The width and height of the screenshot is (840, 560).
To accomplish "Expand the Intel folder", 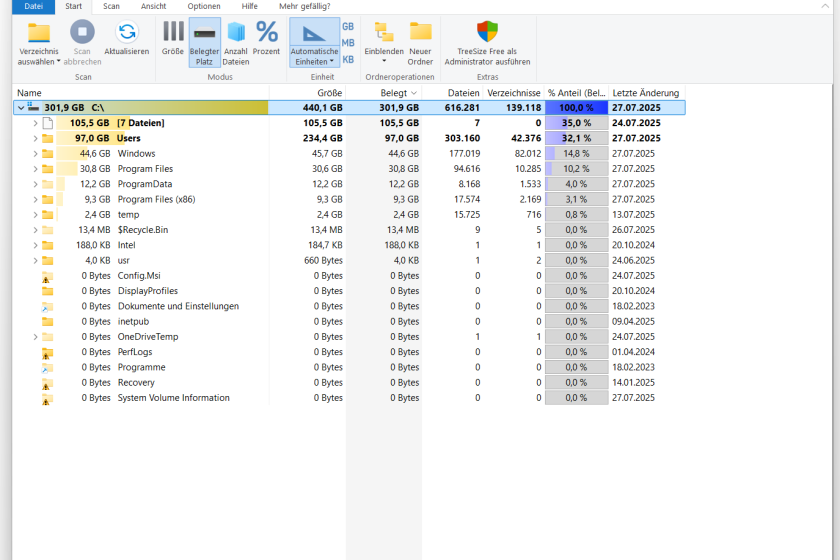I will pyautogui.click(x=35, y=245).
